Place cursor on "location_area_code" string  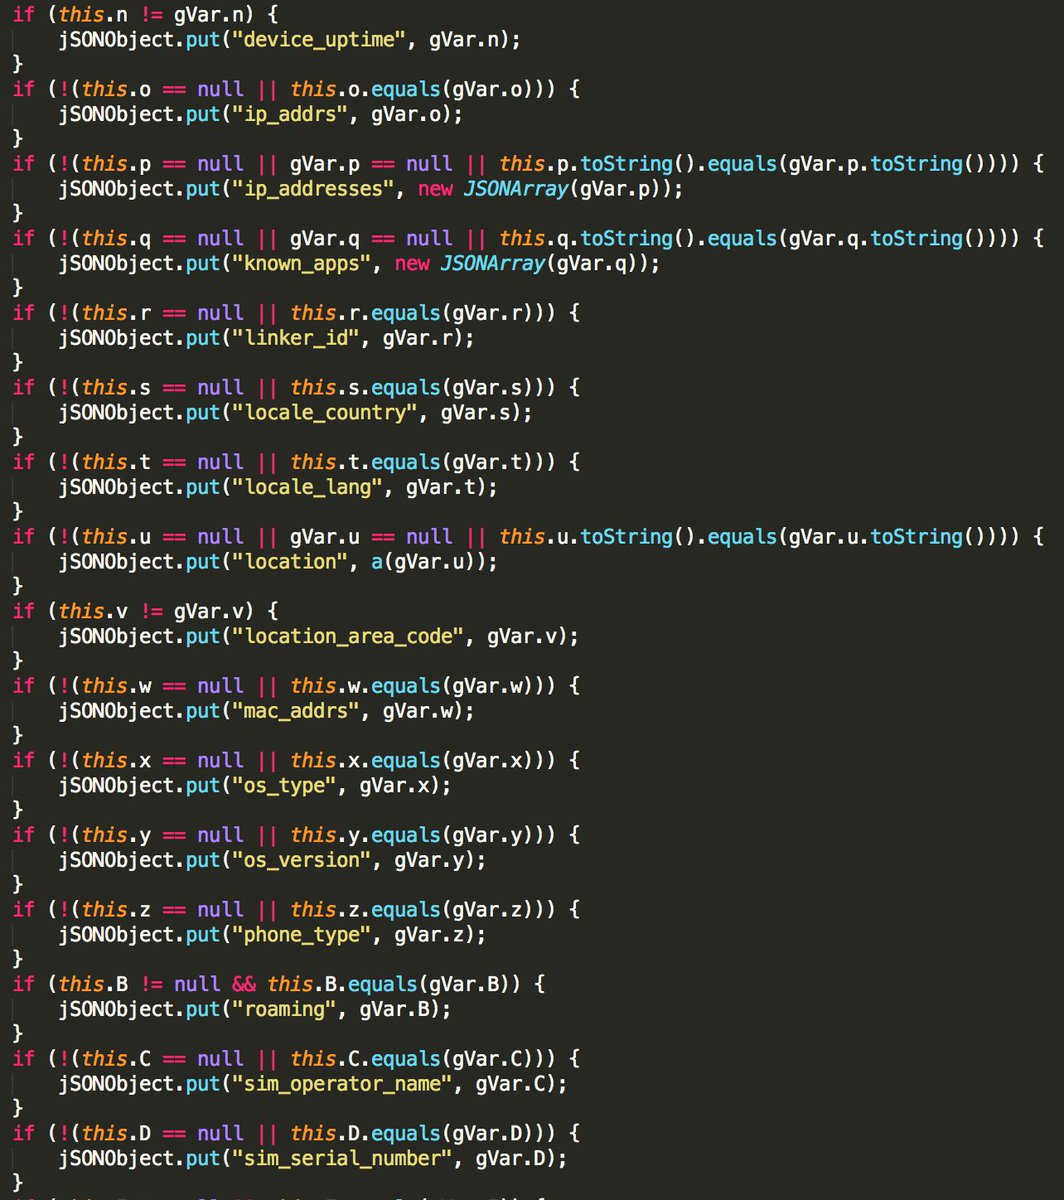click(x=349, y=636)
